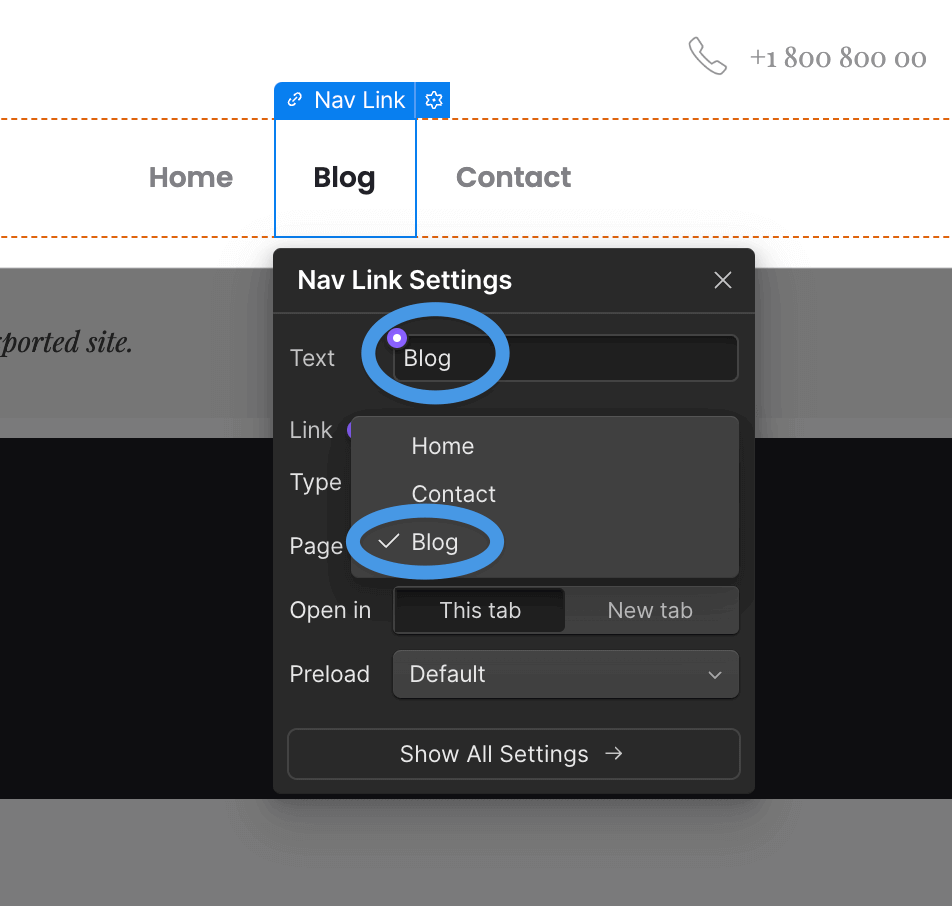
Task: Open settings via Nav Link gear icon
Action: pos(434,100)
